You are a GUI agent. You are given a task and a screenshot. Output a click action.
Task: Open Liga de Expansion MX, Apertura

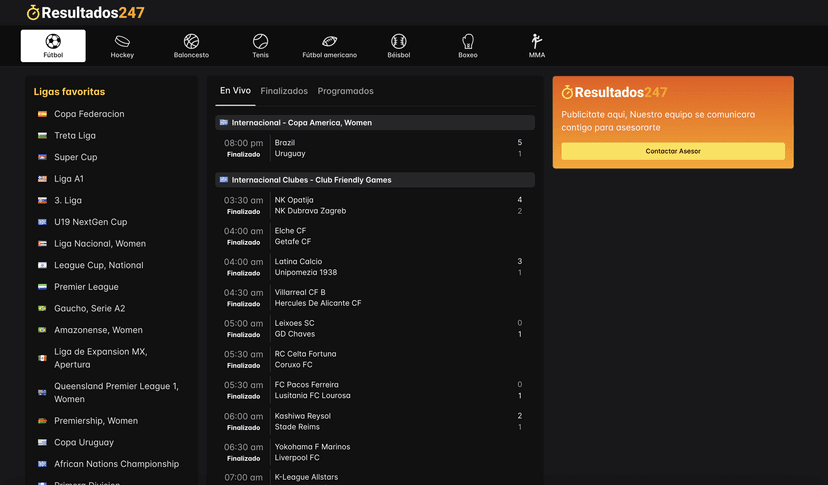(101, 358)
